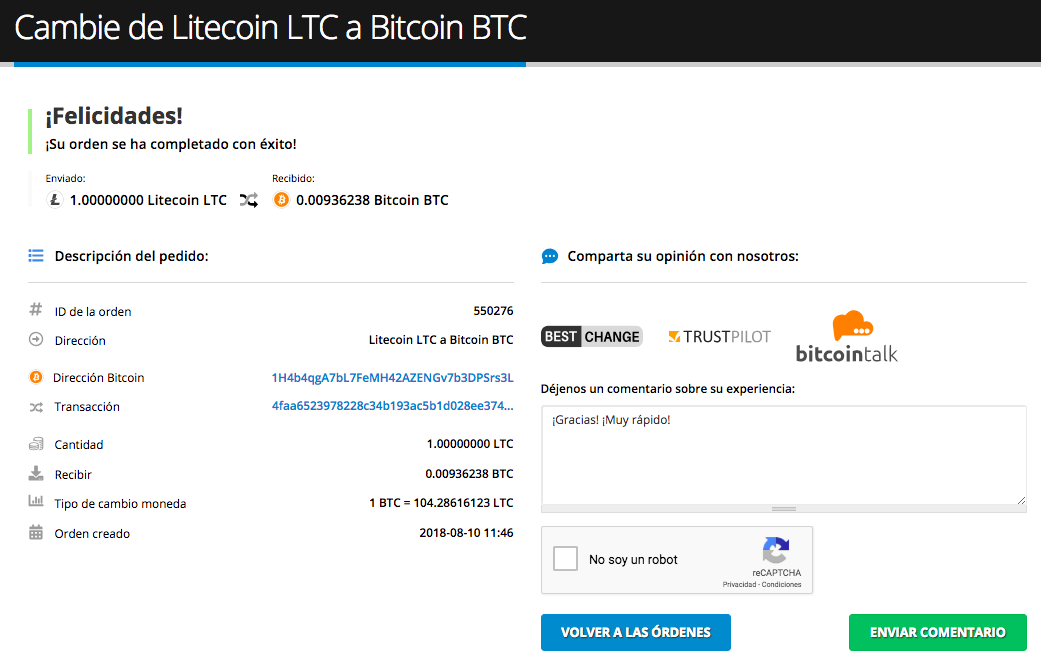Click the Litecoin coin icon under Enviado

click(54, 200)
